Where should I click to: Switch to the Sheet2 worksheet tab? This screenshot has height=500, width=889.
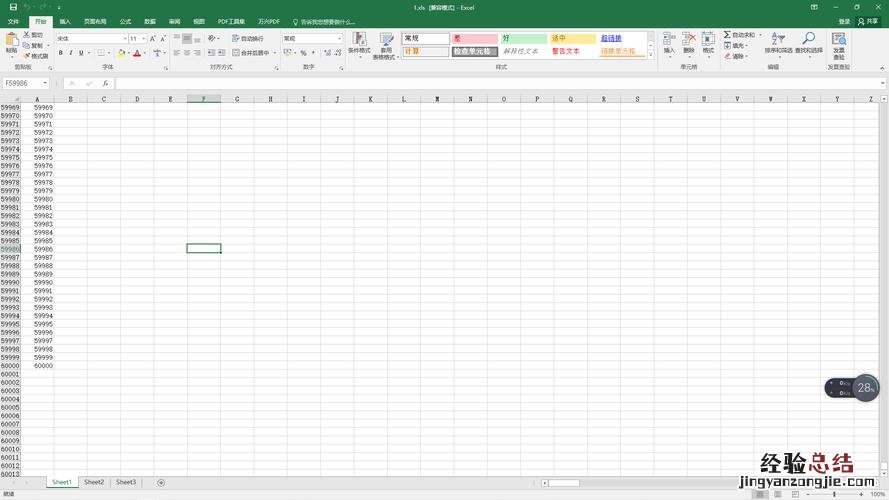coord(94,482)
